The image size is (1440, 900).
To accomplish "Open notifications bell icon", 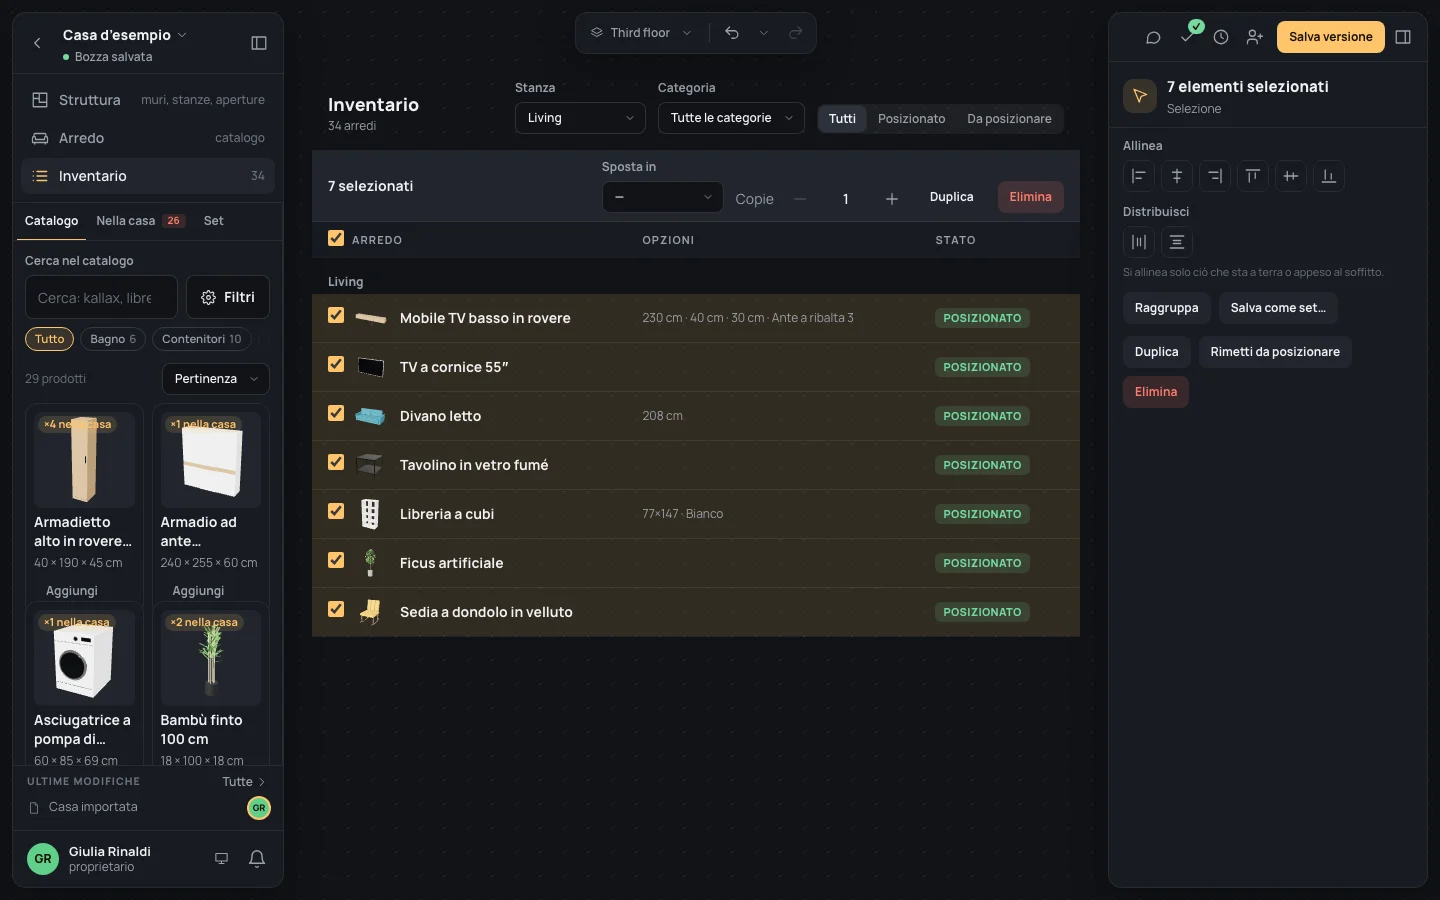I will (257, 859).
